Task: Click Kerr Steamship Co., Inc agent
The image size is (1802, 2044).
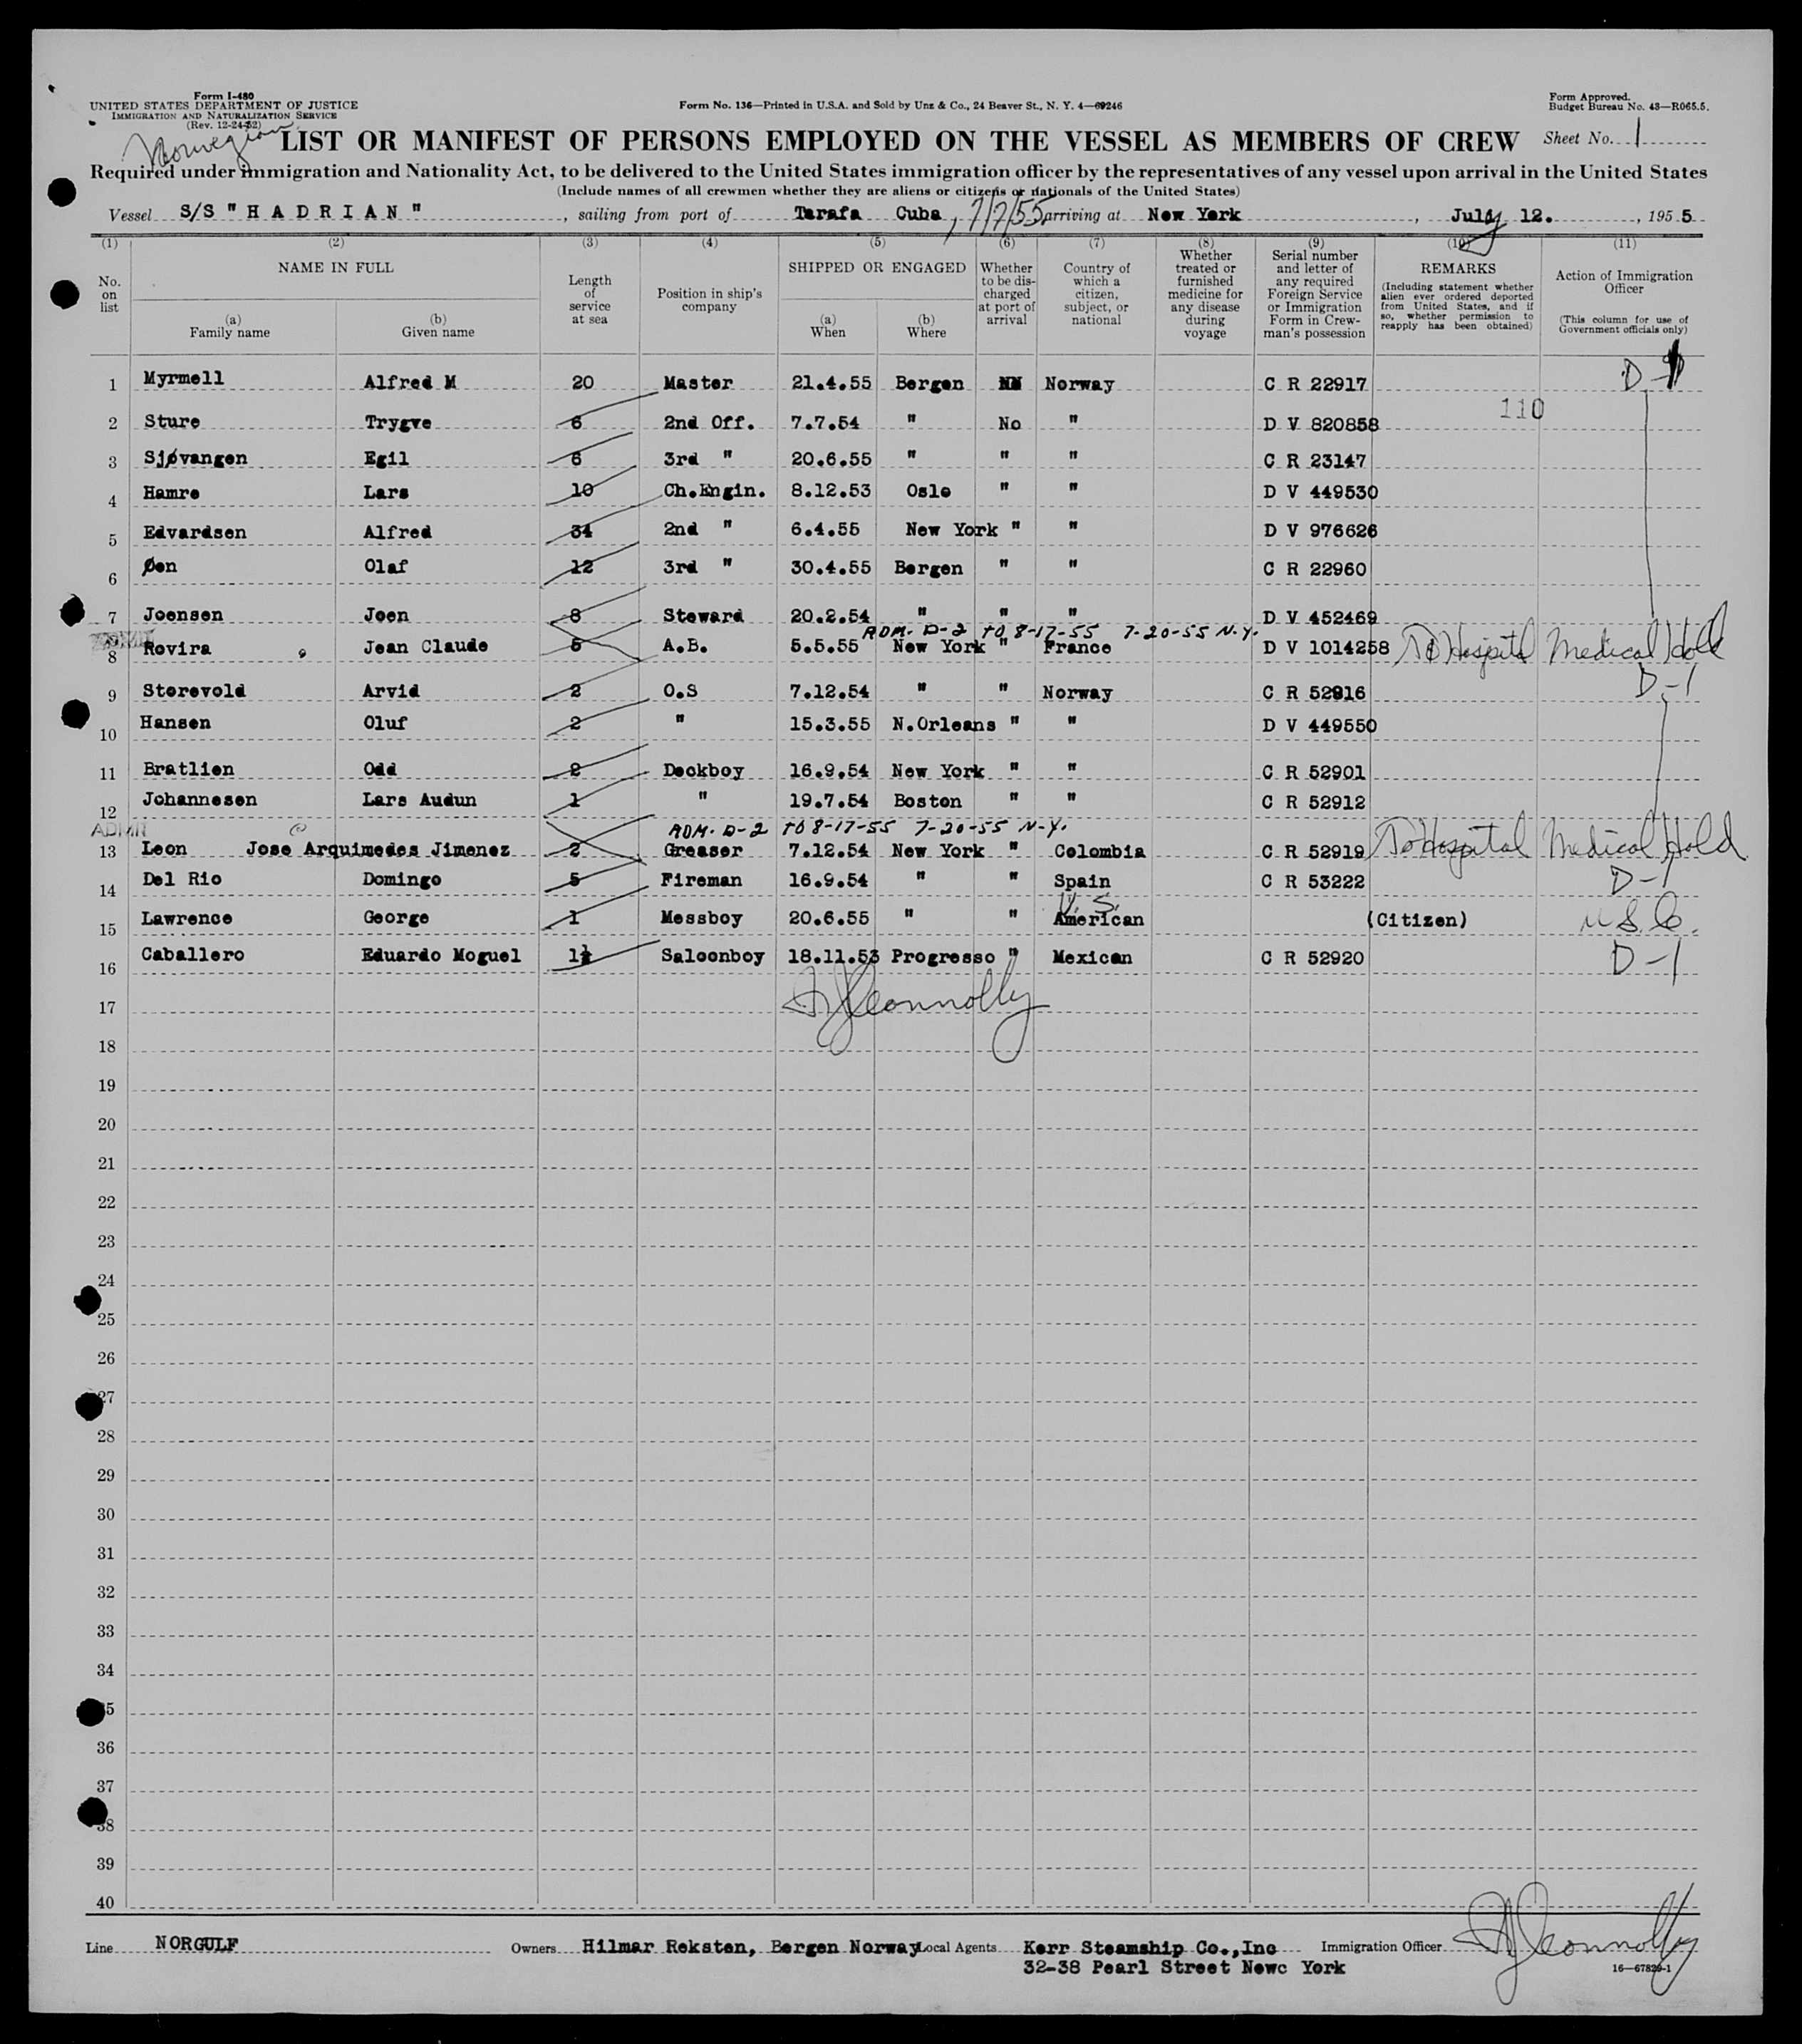Action: (x=1150, y=1947)
